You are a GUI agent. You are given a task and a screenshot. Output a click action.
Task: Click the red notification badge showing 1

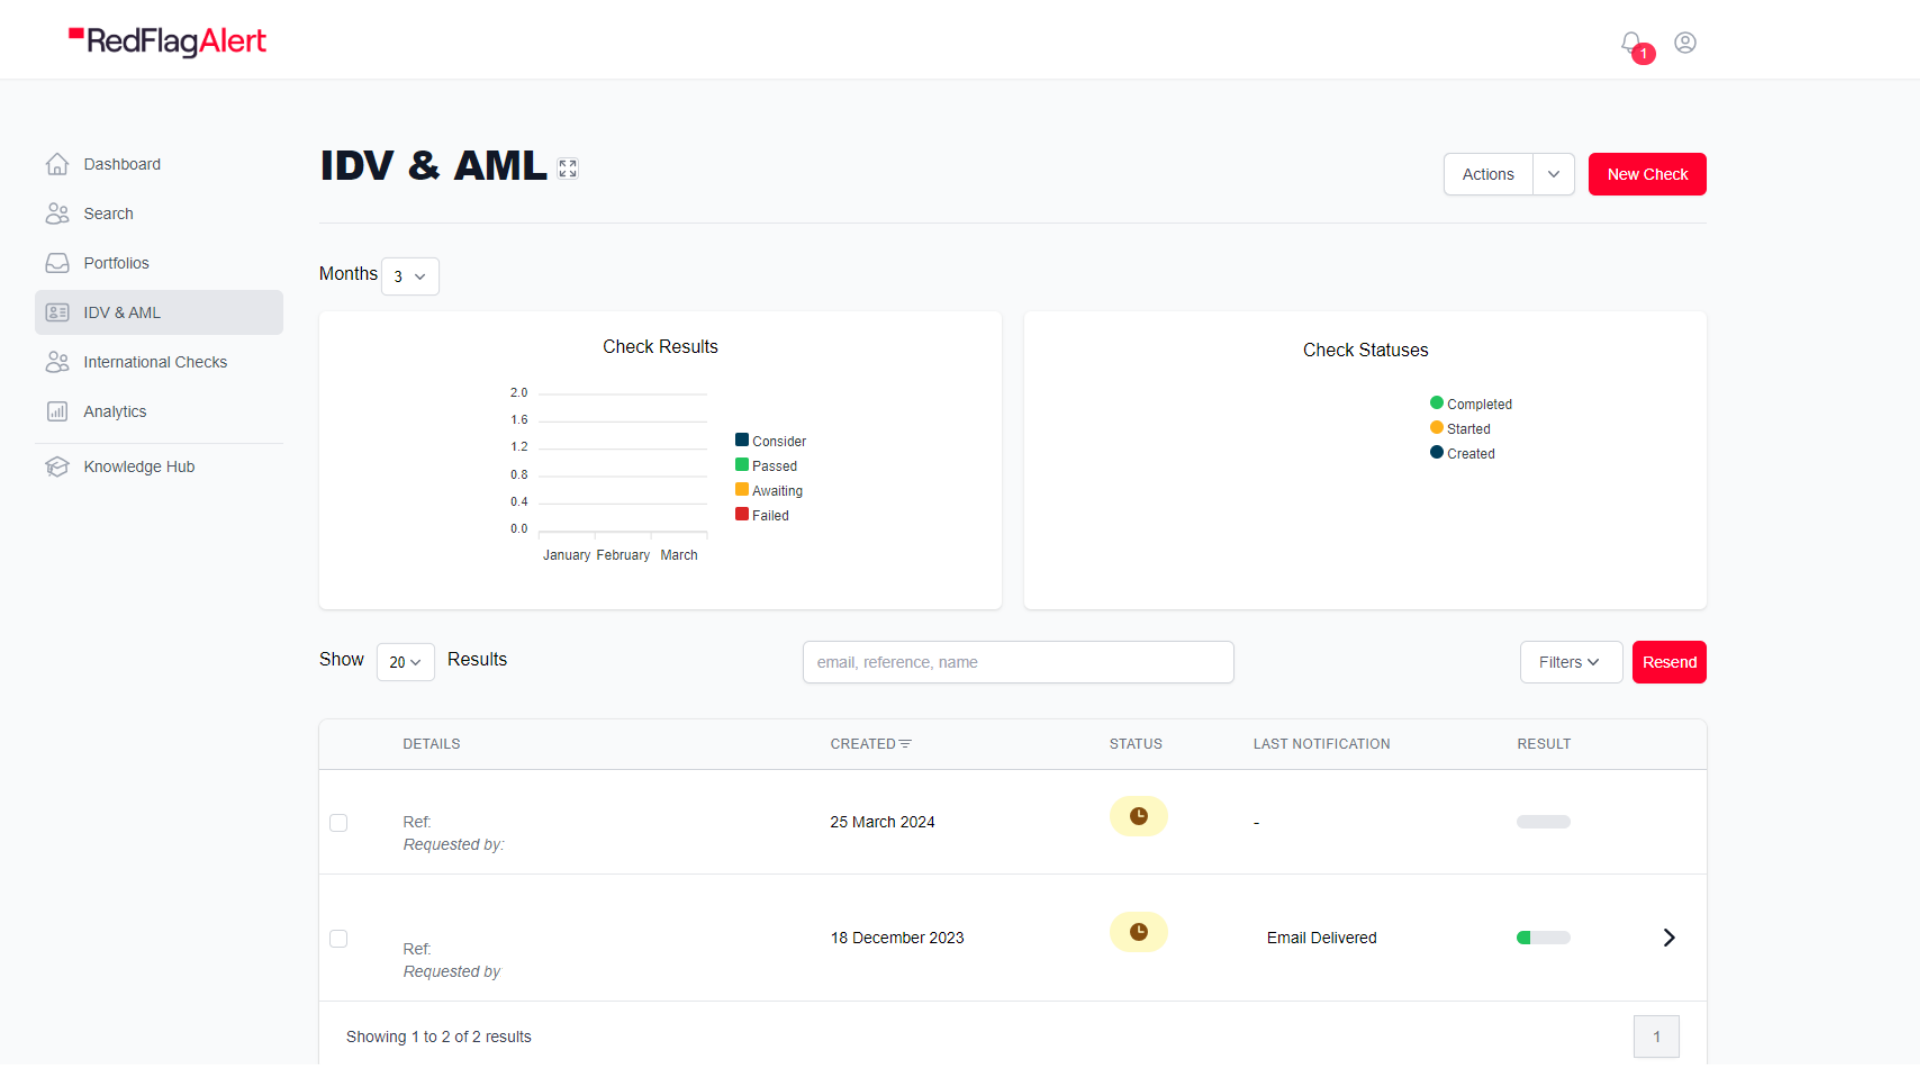pyautogui.click(x=1643, y=54)
